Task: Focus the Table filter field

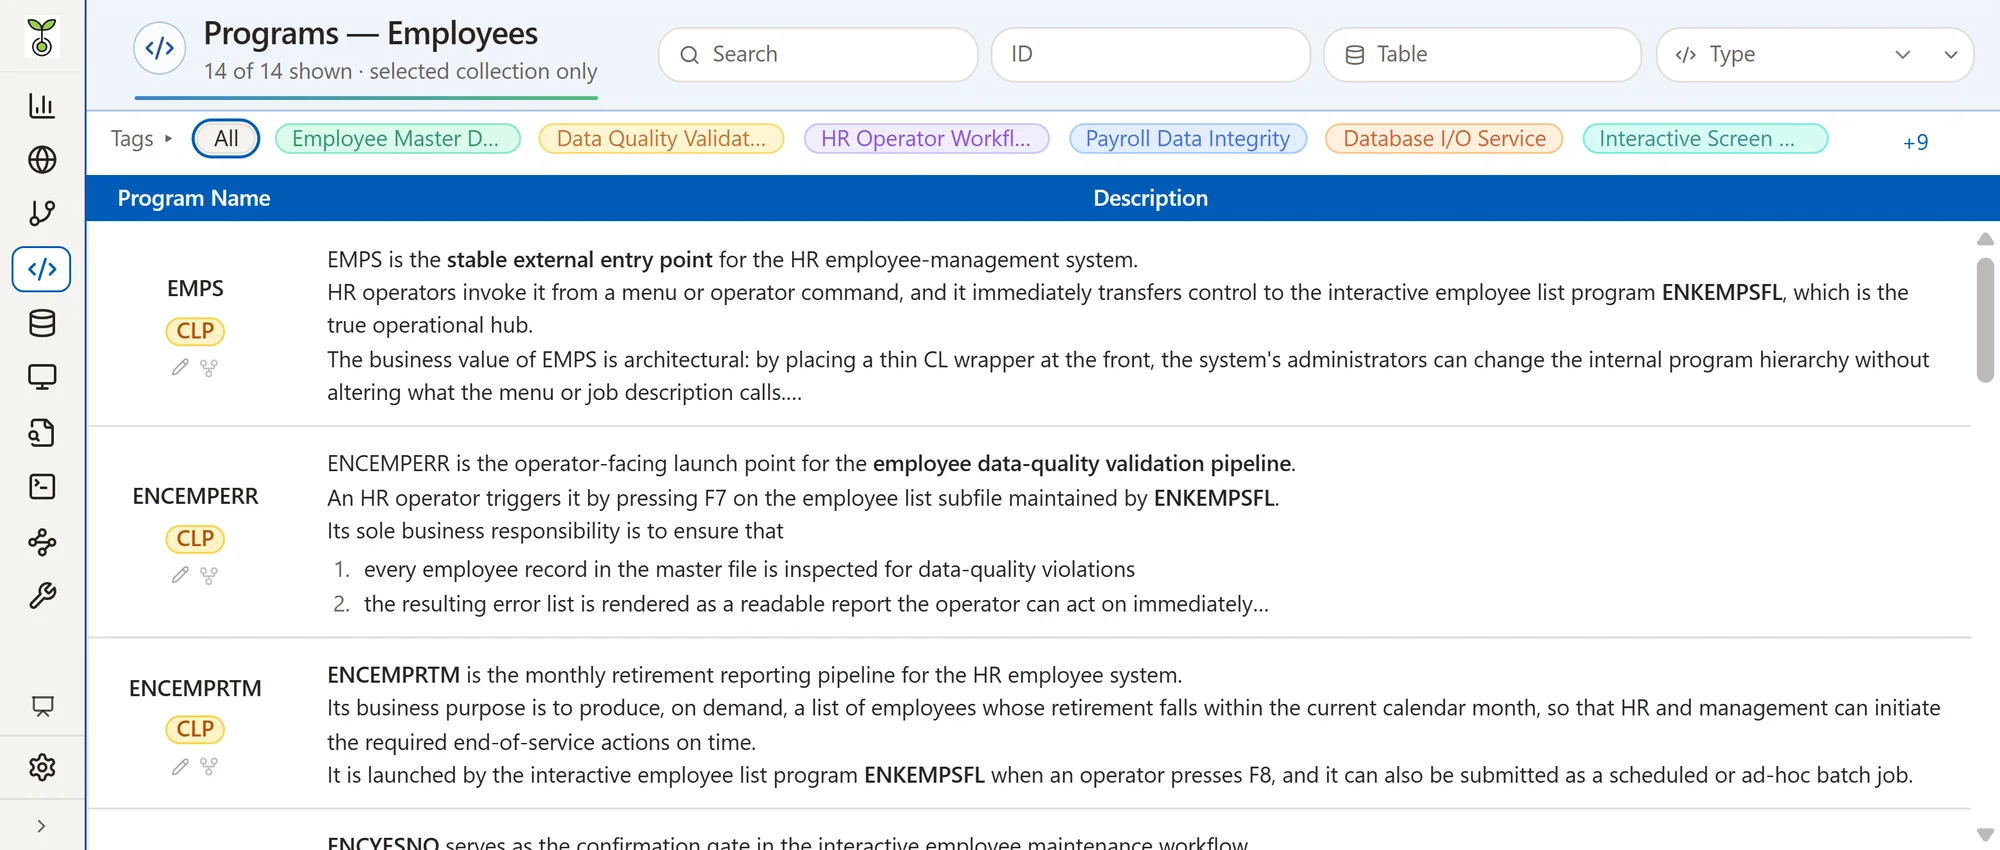Action: pyautogui.click(x=1482, y=54)
